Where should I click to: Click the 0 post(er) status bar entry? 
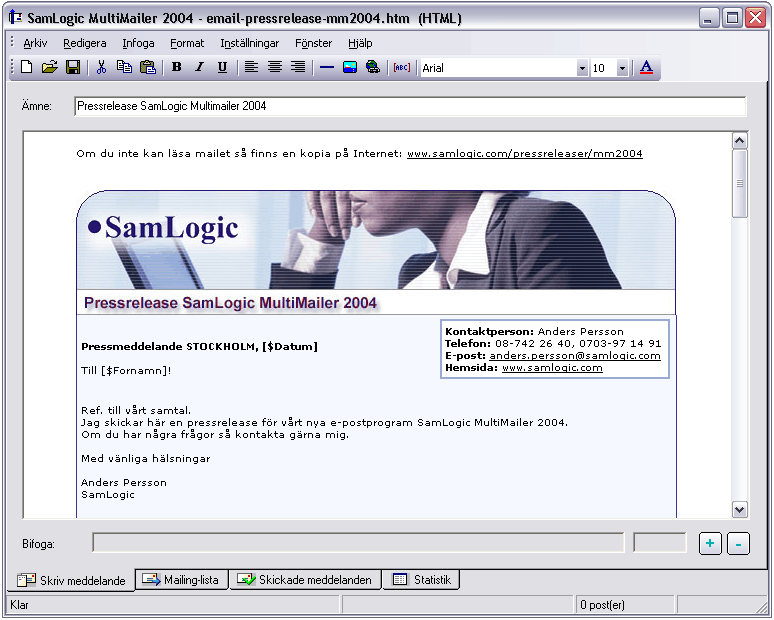point(602,605)
